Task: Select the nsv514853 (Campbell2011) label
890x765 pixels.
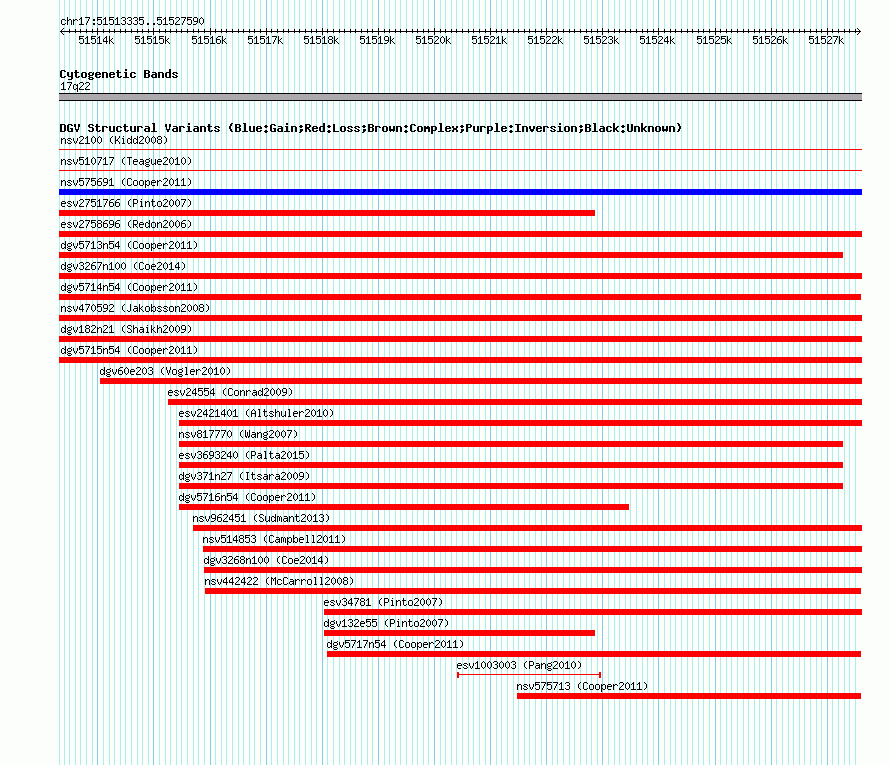Action: (274, 539)
